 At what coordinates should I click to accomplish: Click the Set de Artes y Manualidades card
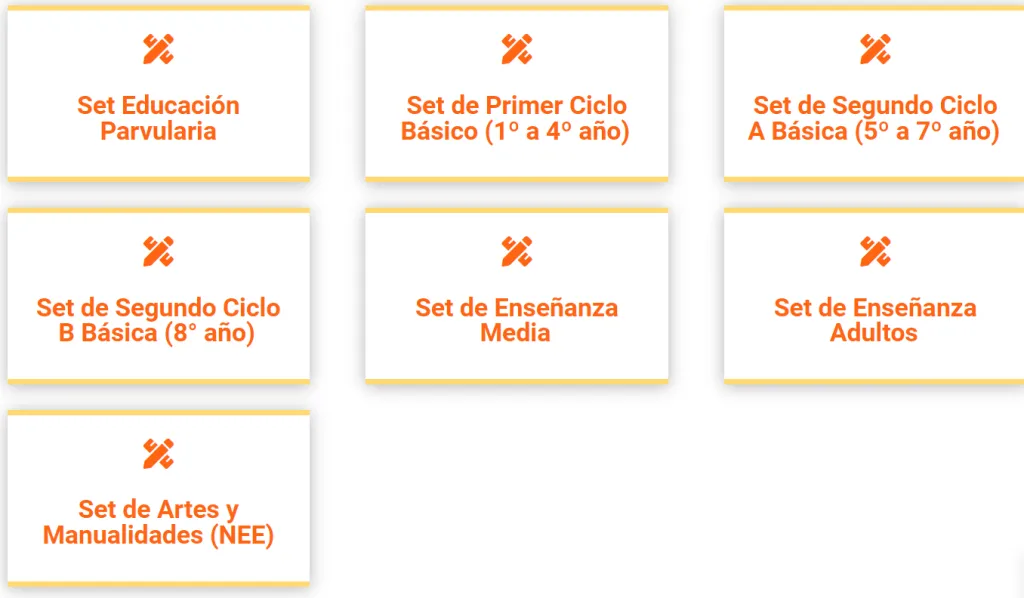pyautogui.click(x=158, y=496)
